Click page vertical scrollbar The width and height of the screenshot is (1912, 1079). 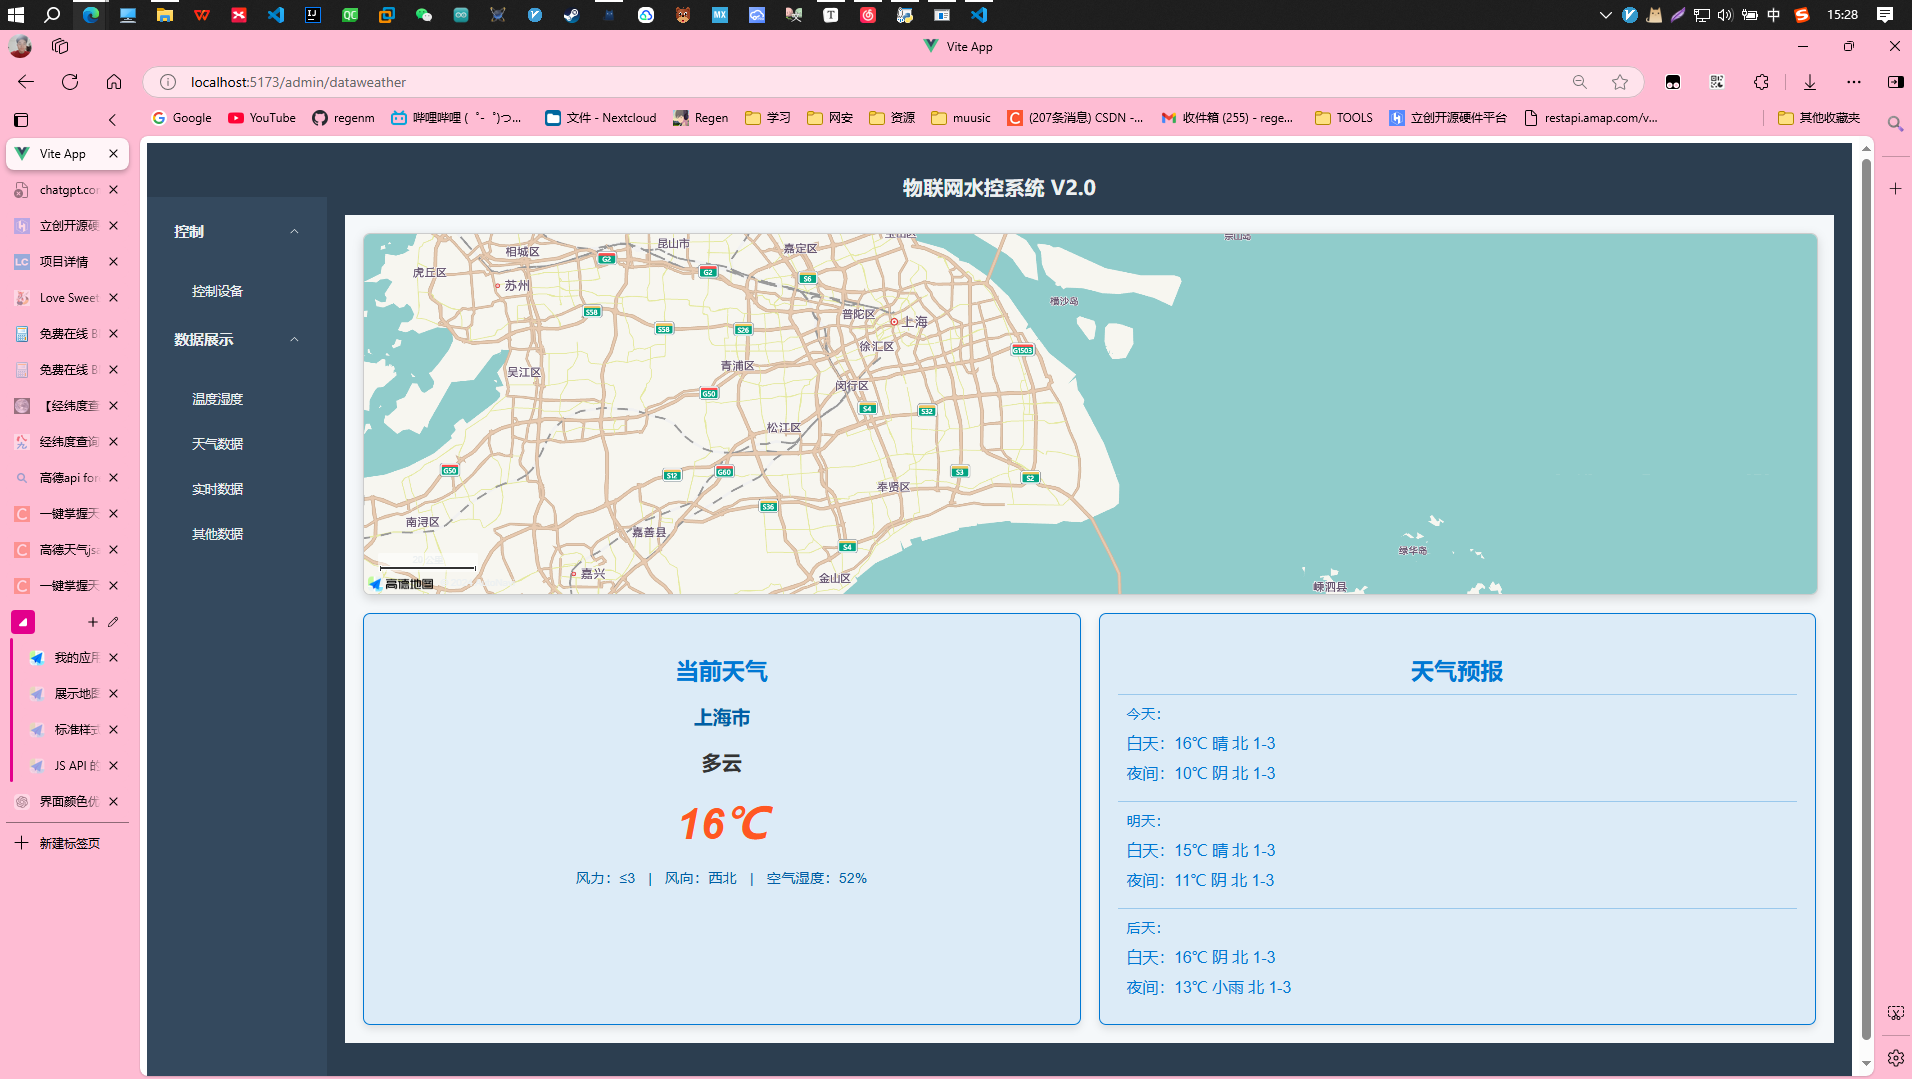(x=1866, y=600)
